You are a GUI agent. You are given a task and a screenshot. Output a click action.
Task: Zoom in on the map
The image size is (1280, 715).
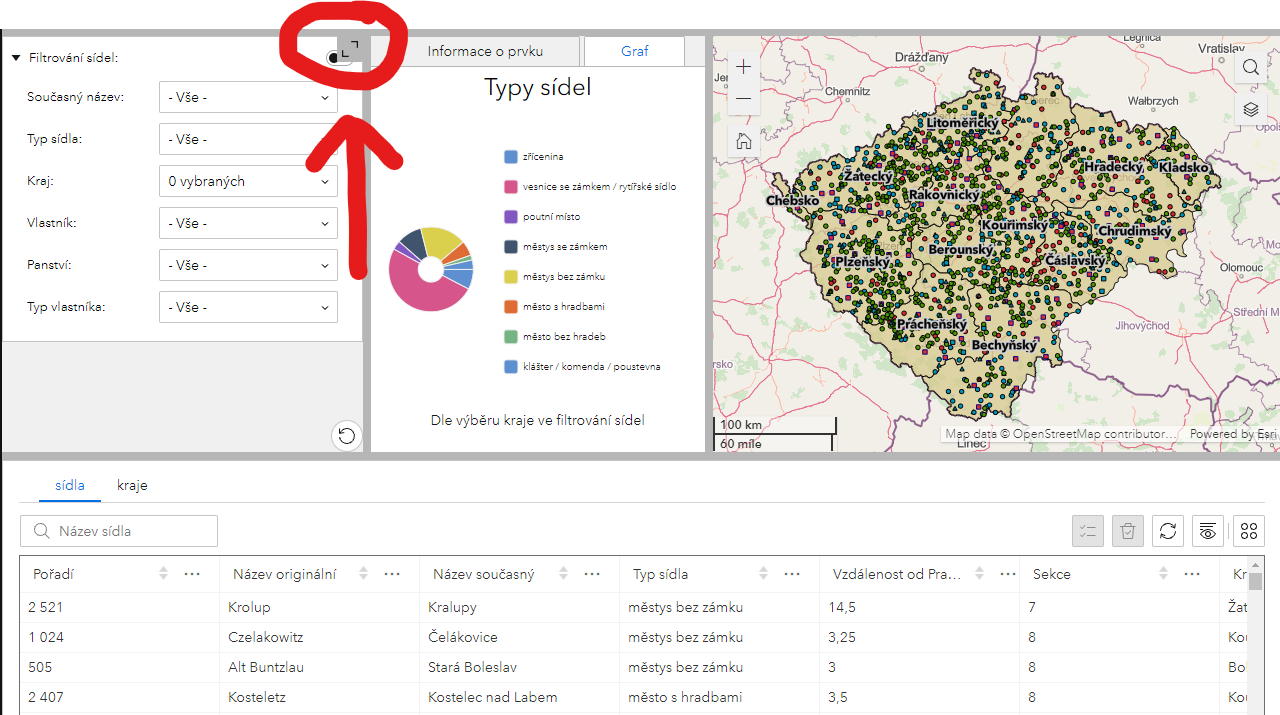(x=743, y=66)
